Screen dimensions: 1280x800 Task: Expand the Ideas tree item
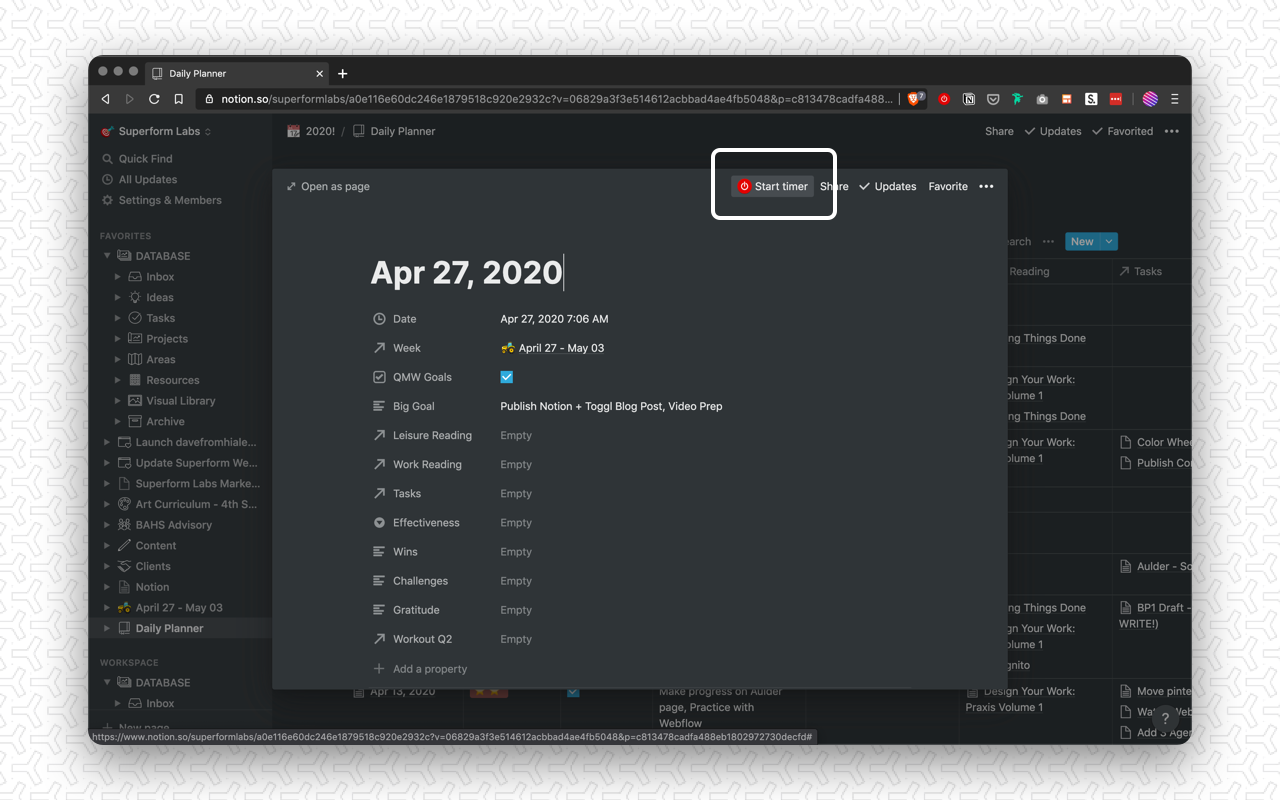coord(118,297)
